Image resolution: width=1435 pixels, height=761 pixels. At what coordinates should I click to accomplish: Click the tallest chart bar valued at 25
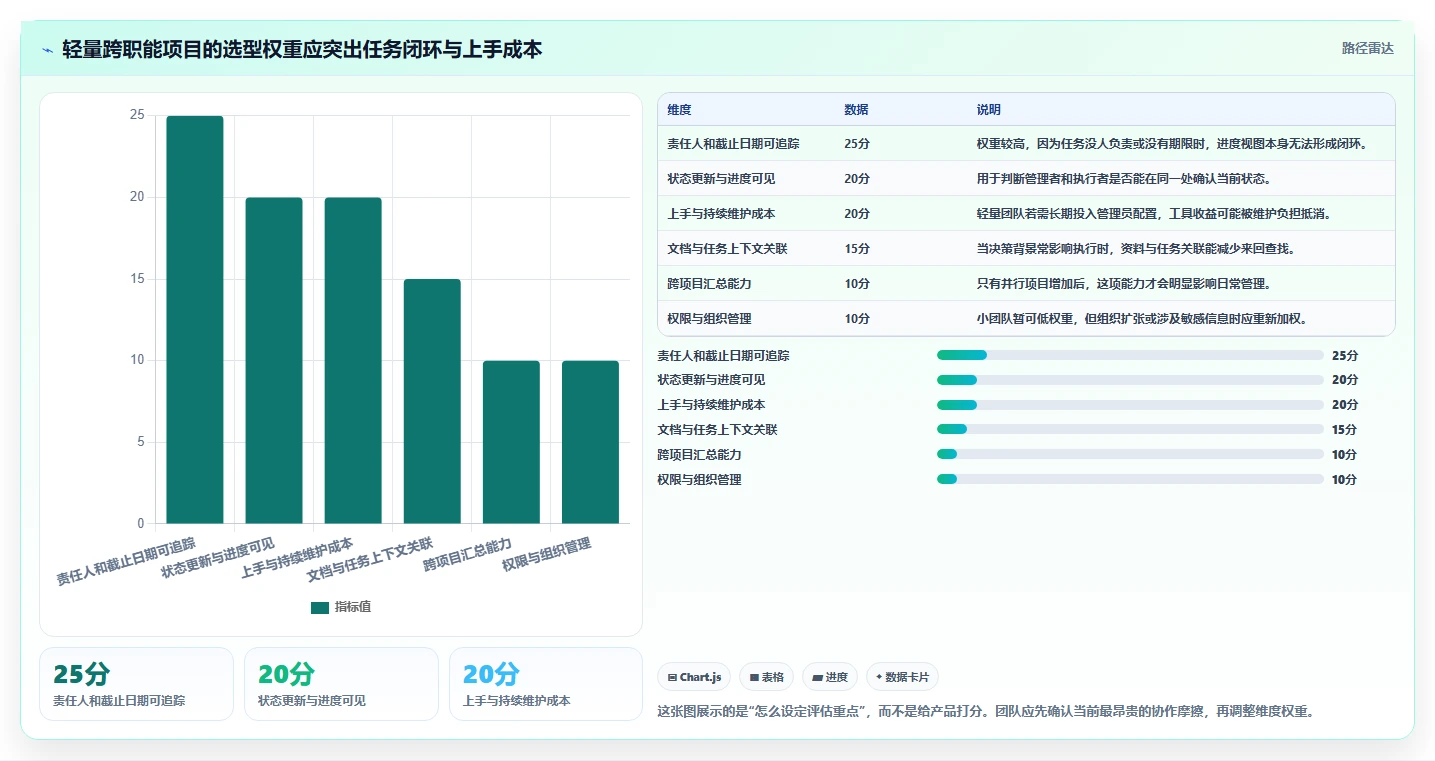195,319
